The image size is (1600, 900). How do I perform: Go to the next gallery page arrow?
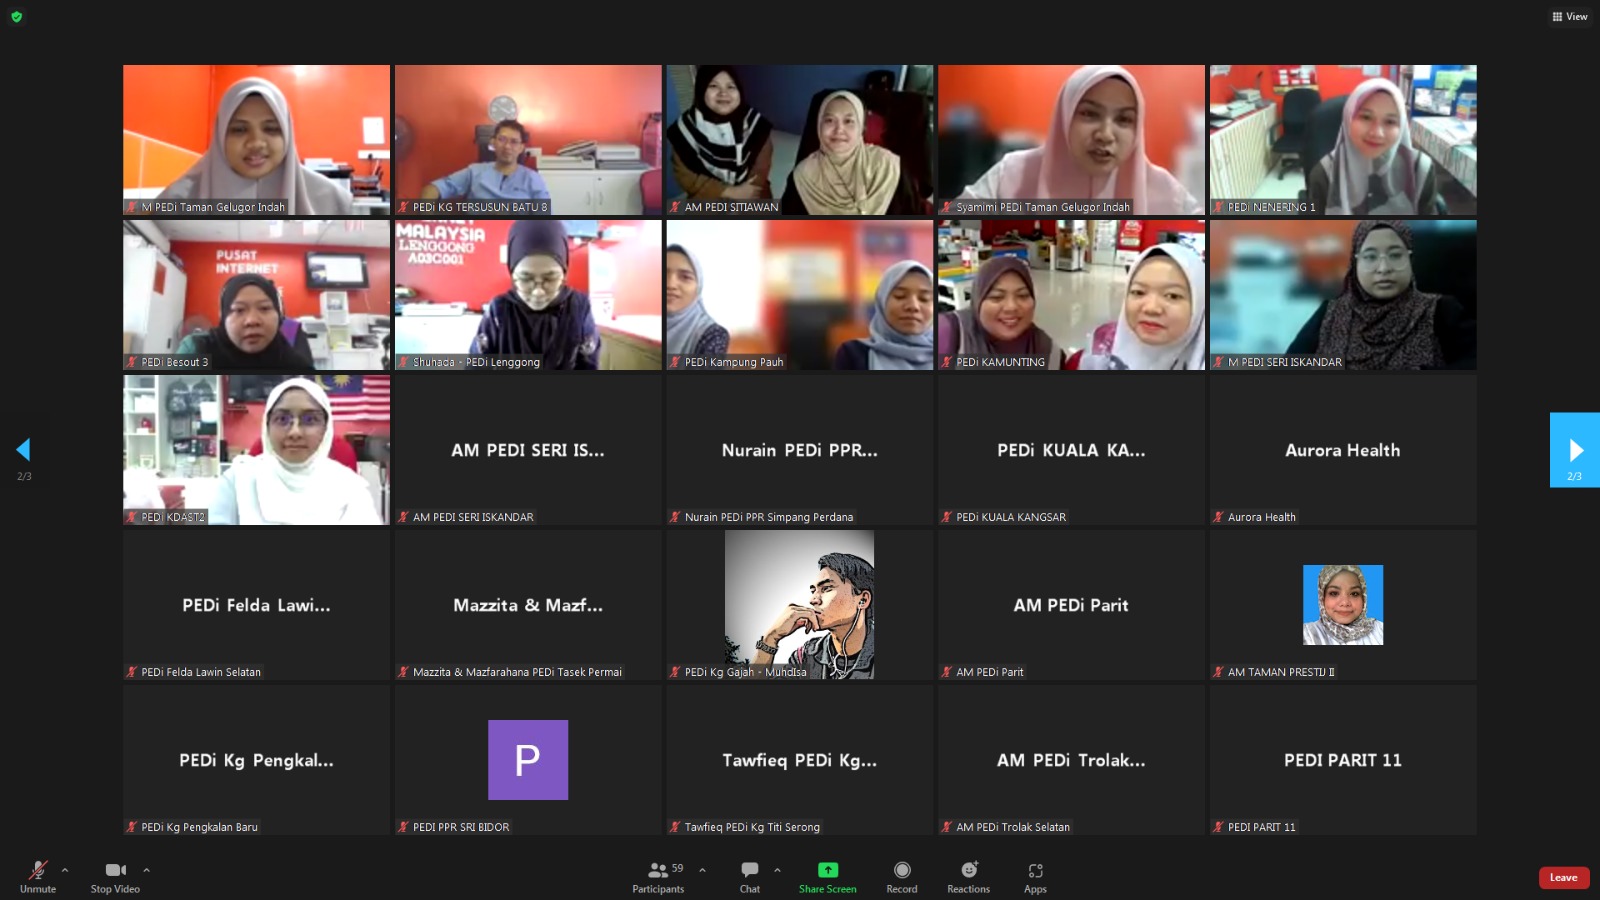(1575, 449)
